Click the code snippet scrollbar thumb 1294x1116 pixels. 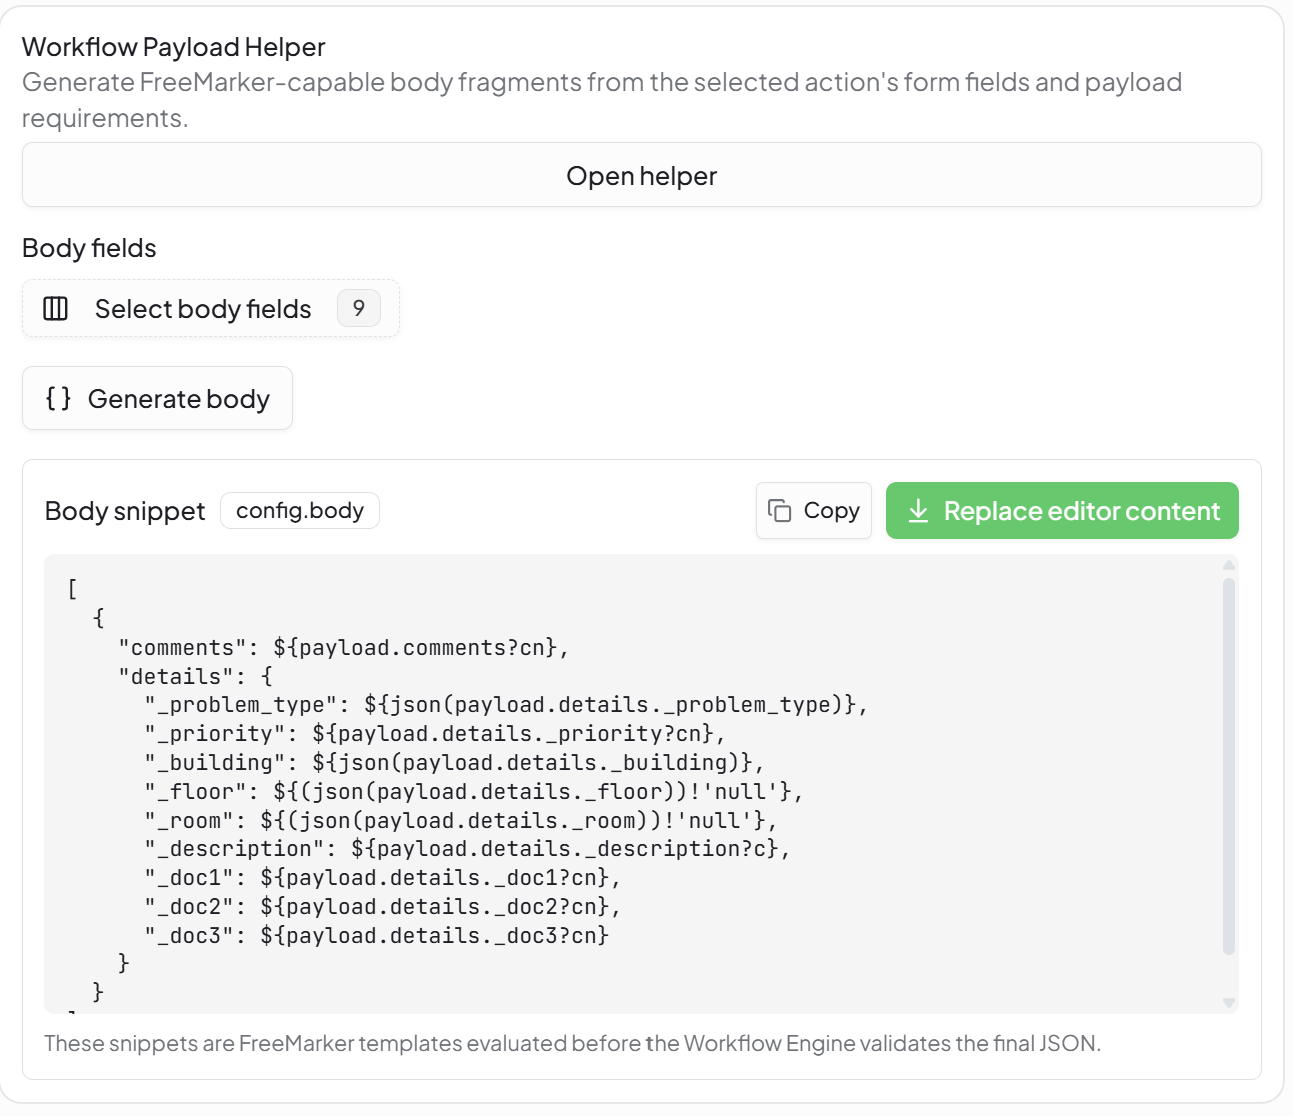click(1229, 766)
